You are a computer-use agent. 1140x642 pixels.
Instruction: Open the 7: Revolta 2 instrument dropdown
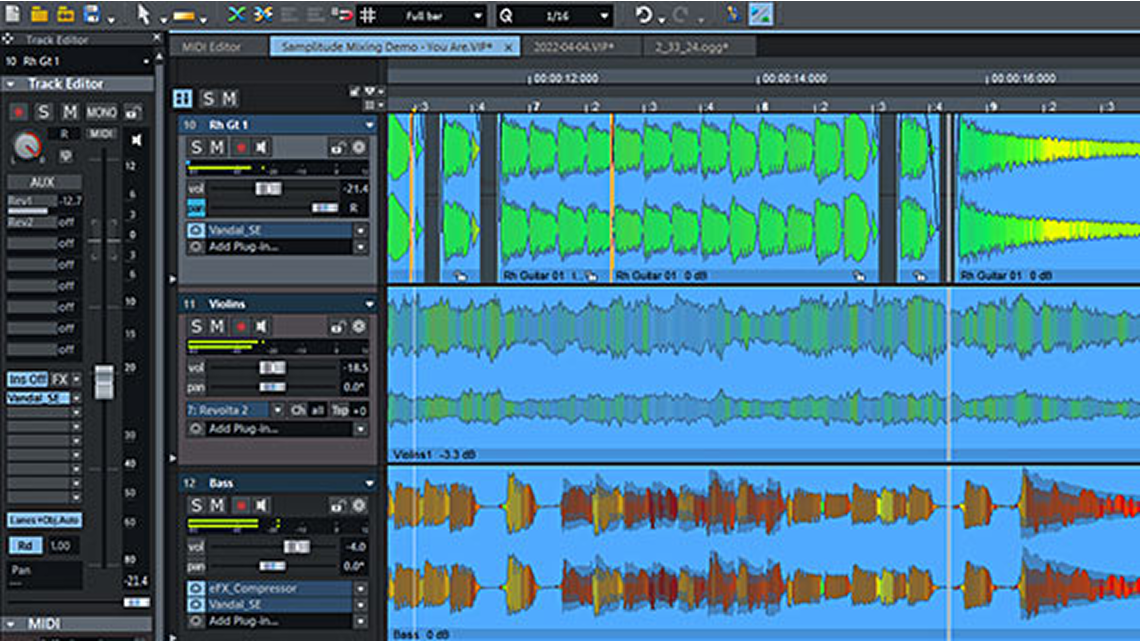277,411
